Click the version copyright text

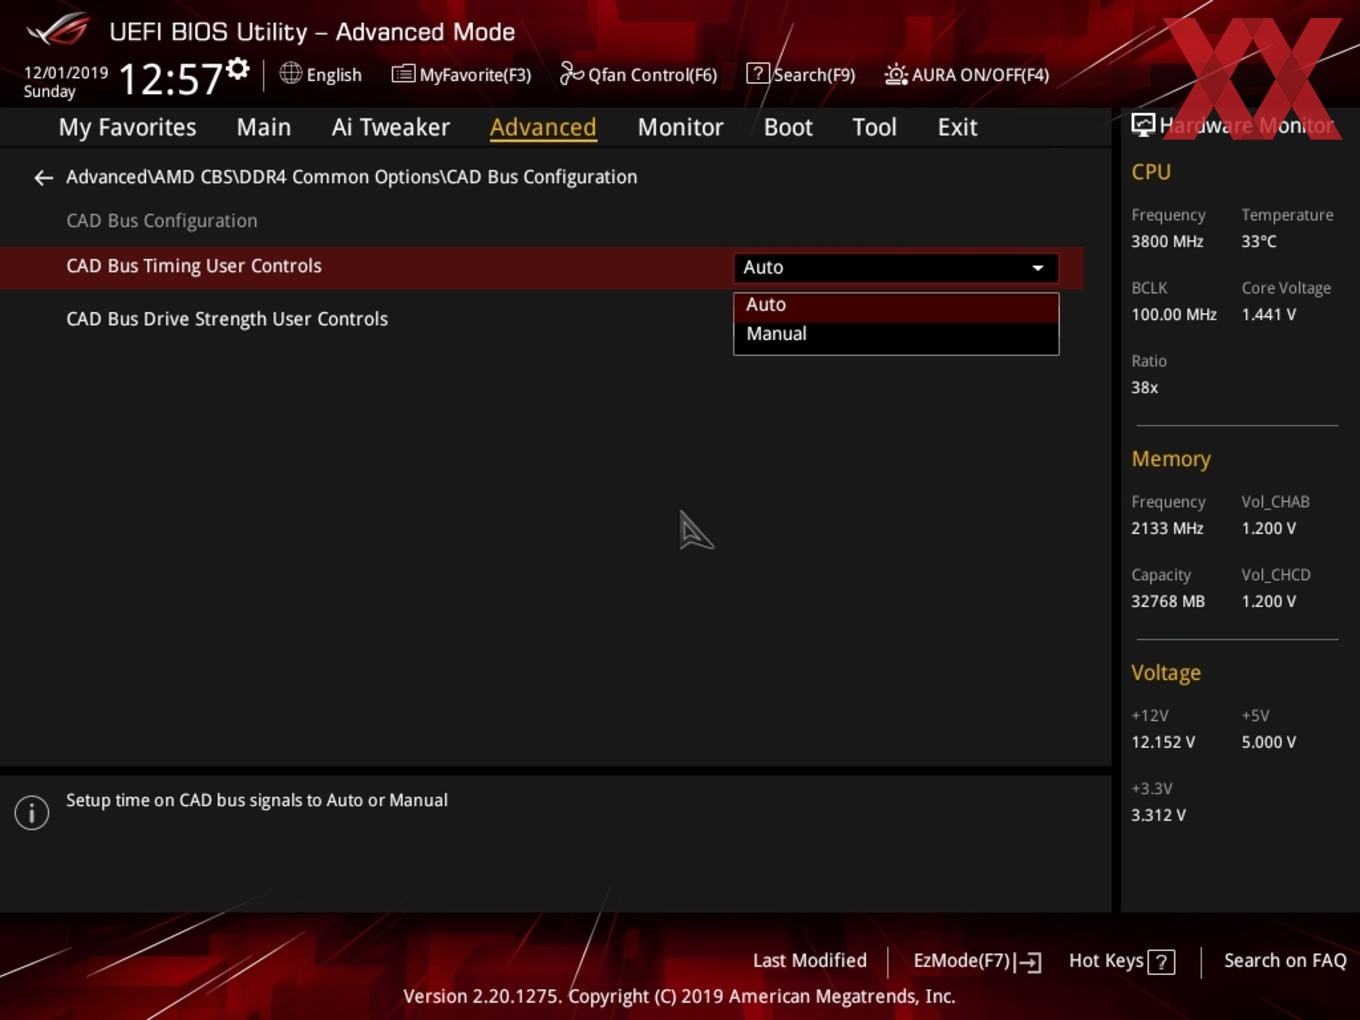pyautogui.click(x=679, y=997)
